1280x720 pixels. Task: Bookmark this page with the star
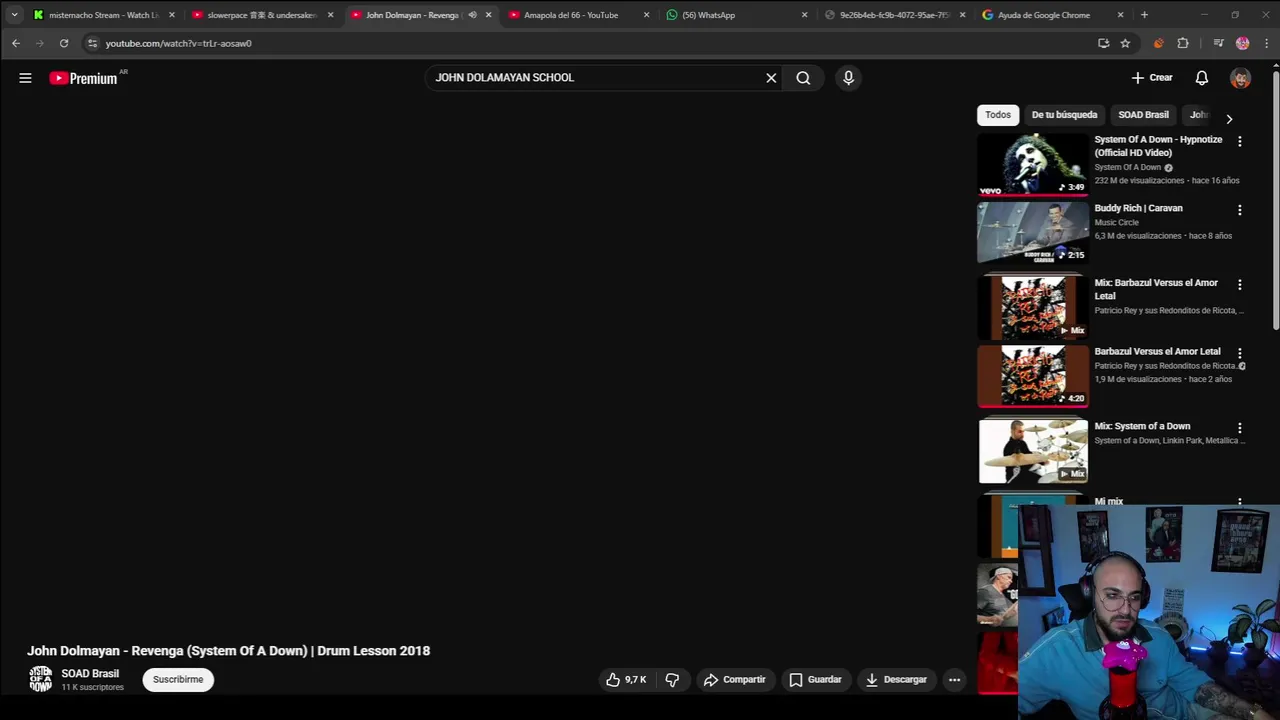1125,43
